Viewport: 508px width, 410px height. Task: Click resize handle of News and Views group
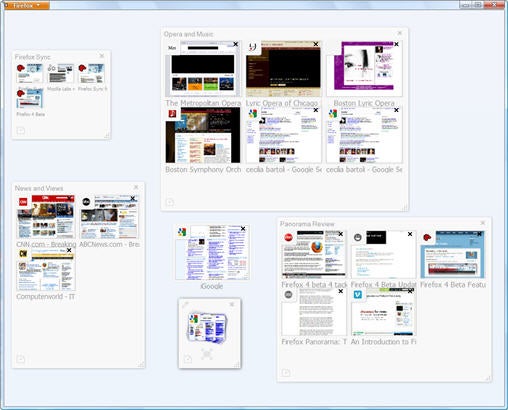tap(141, 364)
